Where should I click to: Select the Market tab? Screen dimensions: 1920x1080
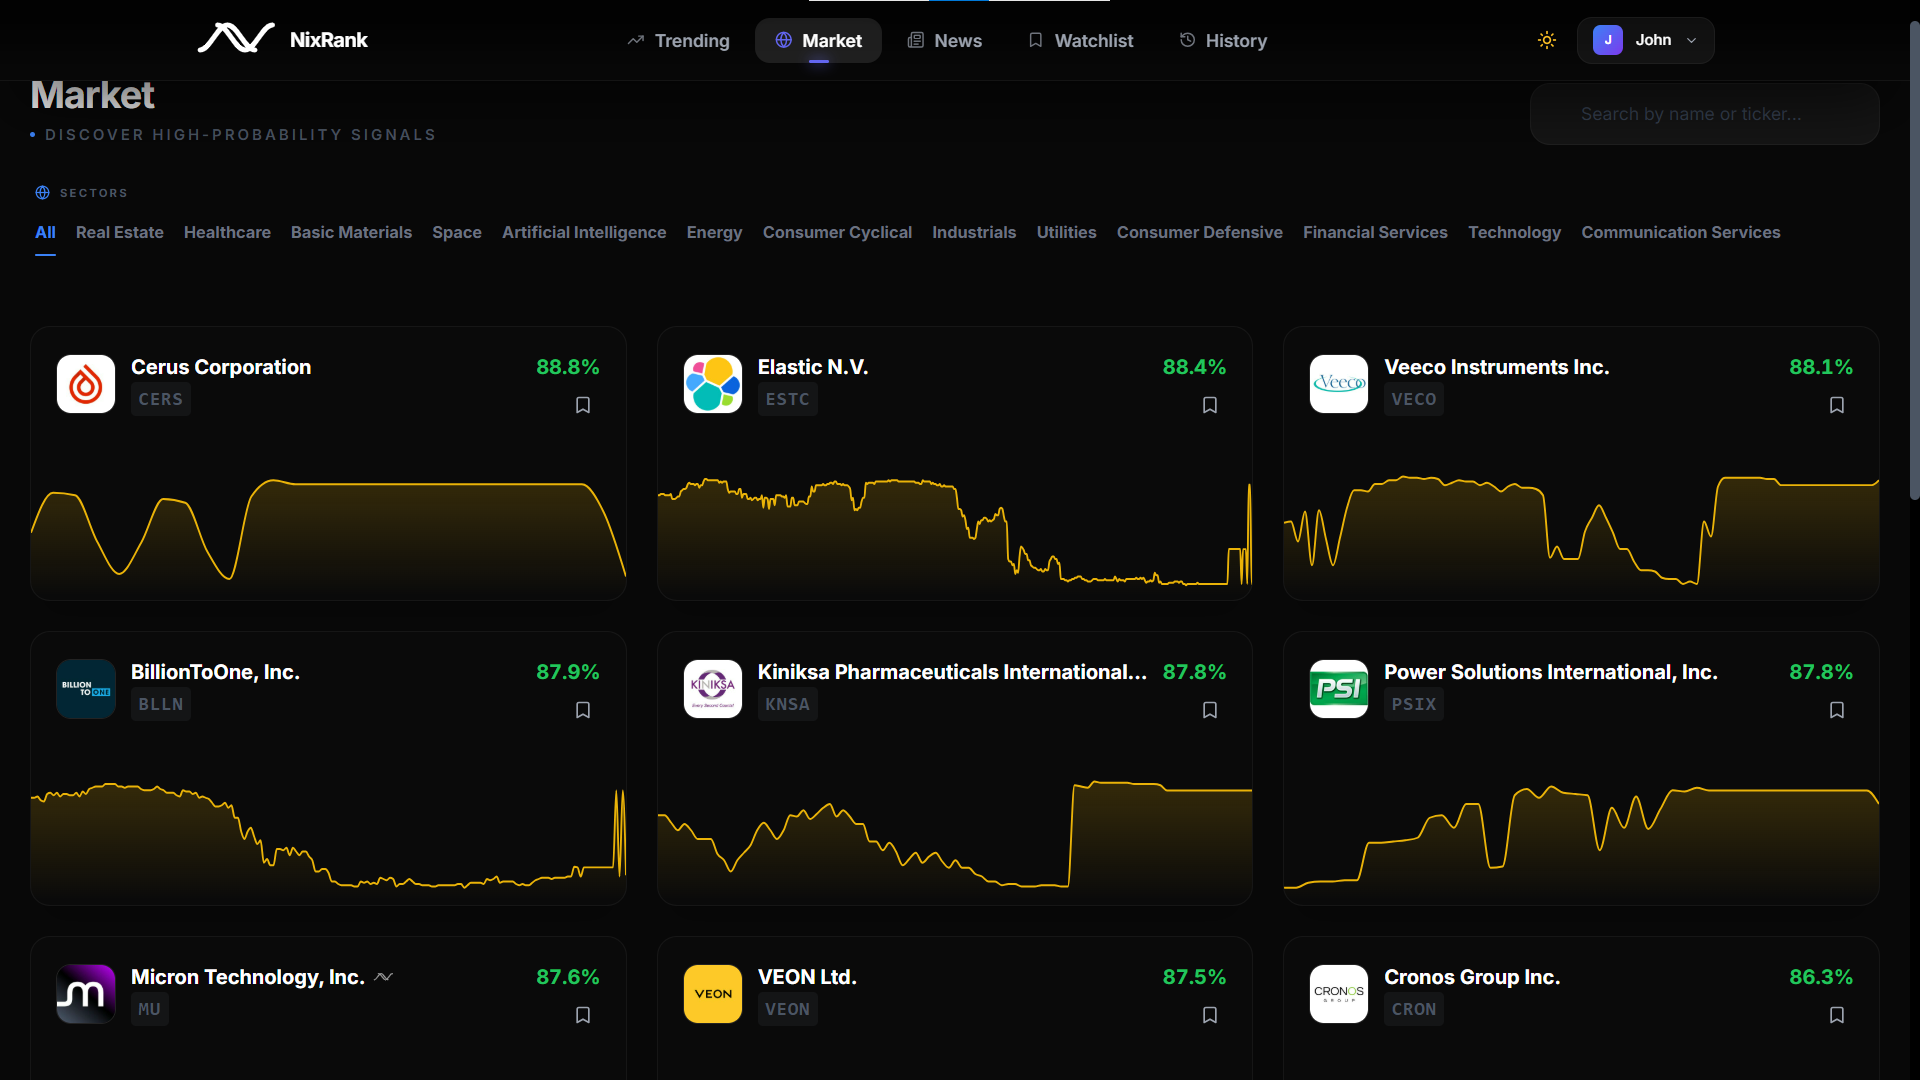818,40
